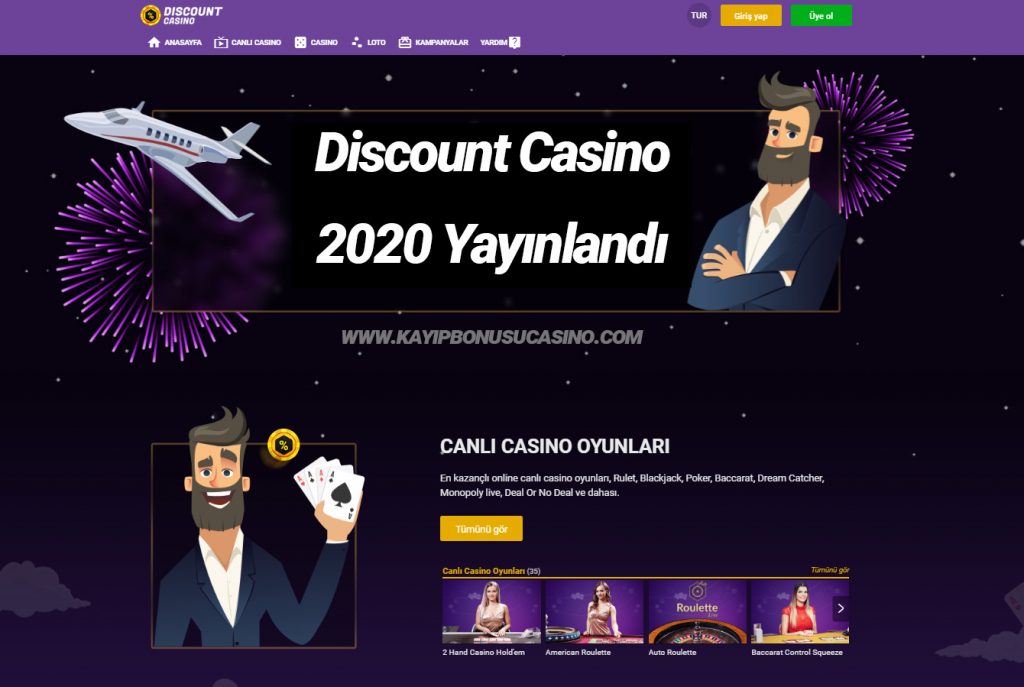Click the yellow Tümünü gör button
Viewport: 1024px width, 687px height.
[481, 529]
